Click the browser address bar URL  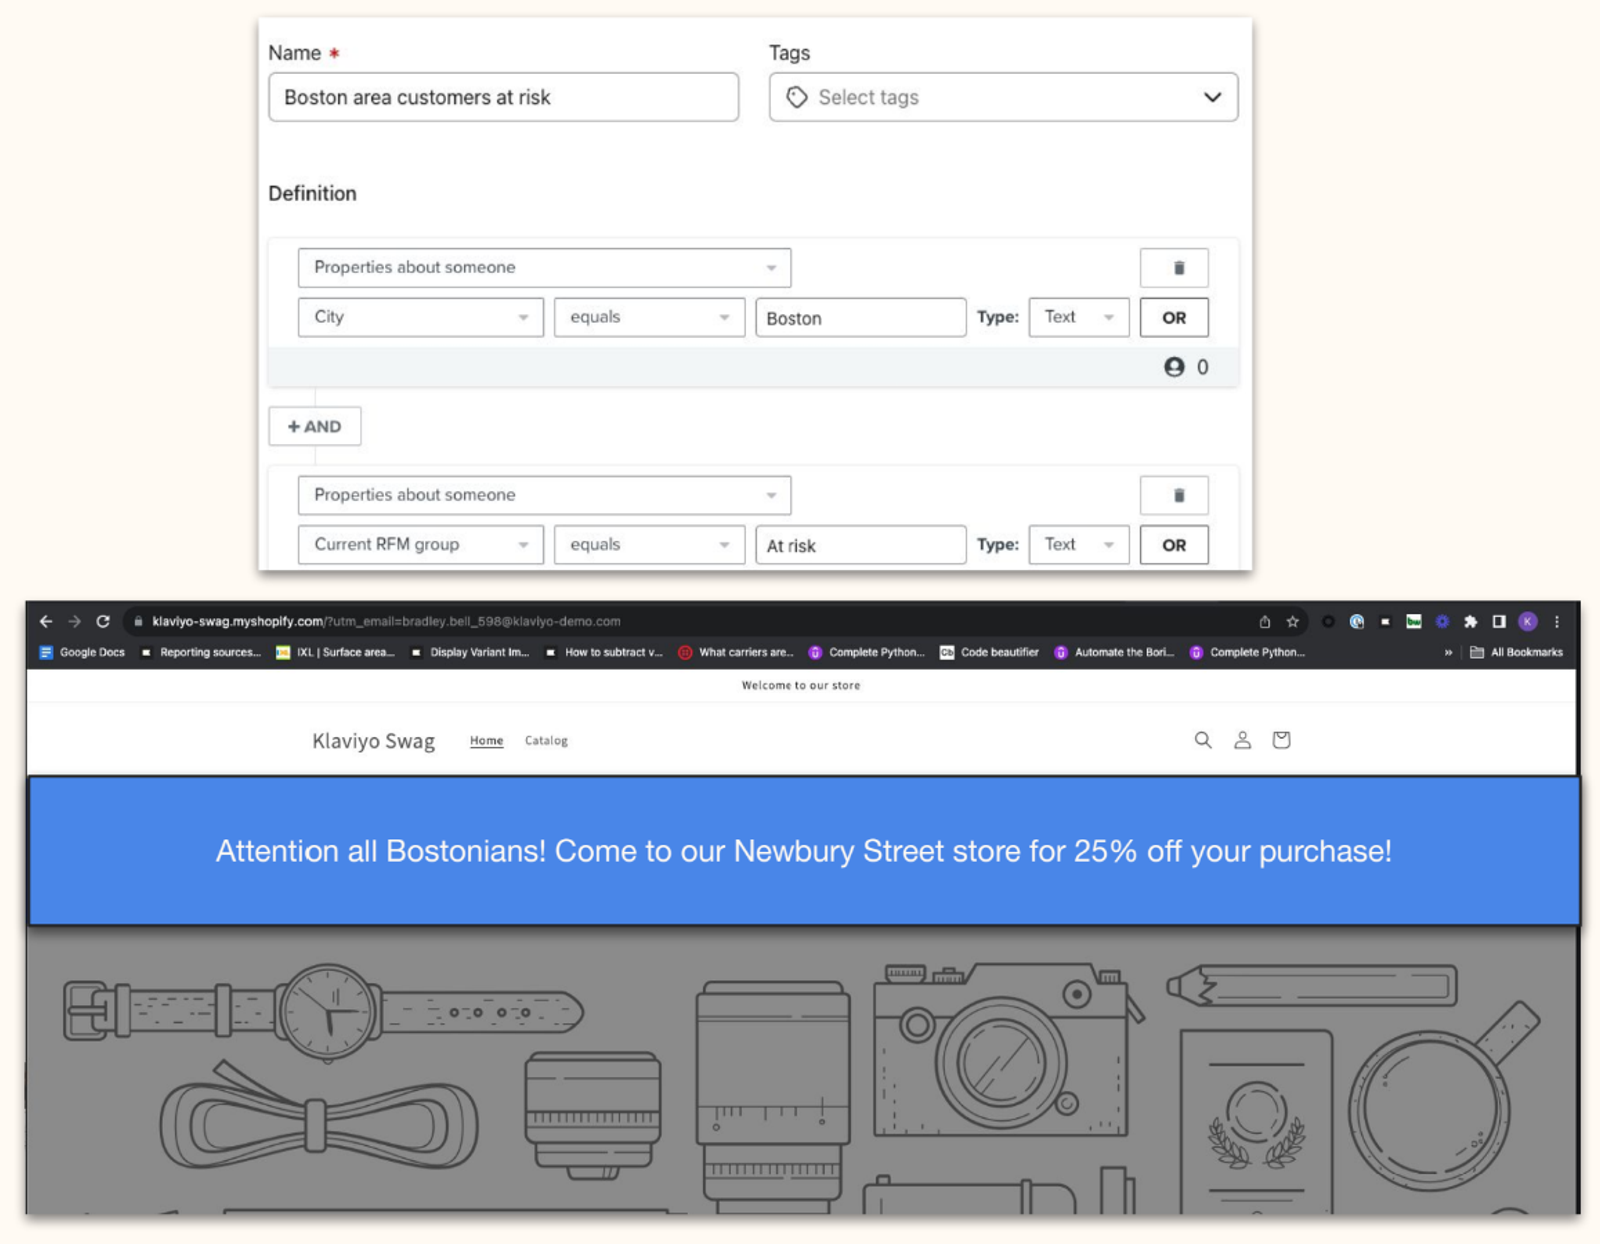tap(386, 621)
